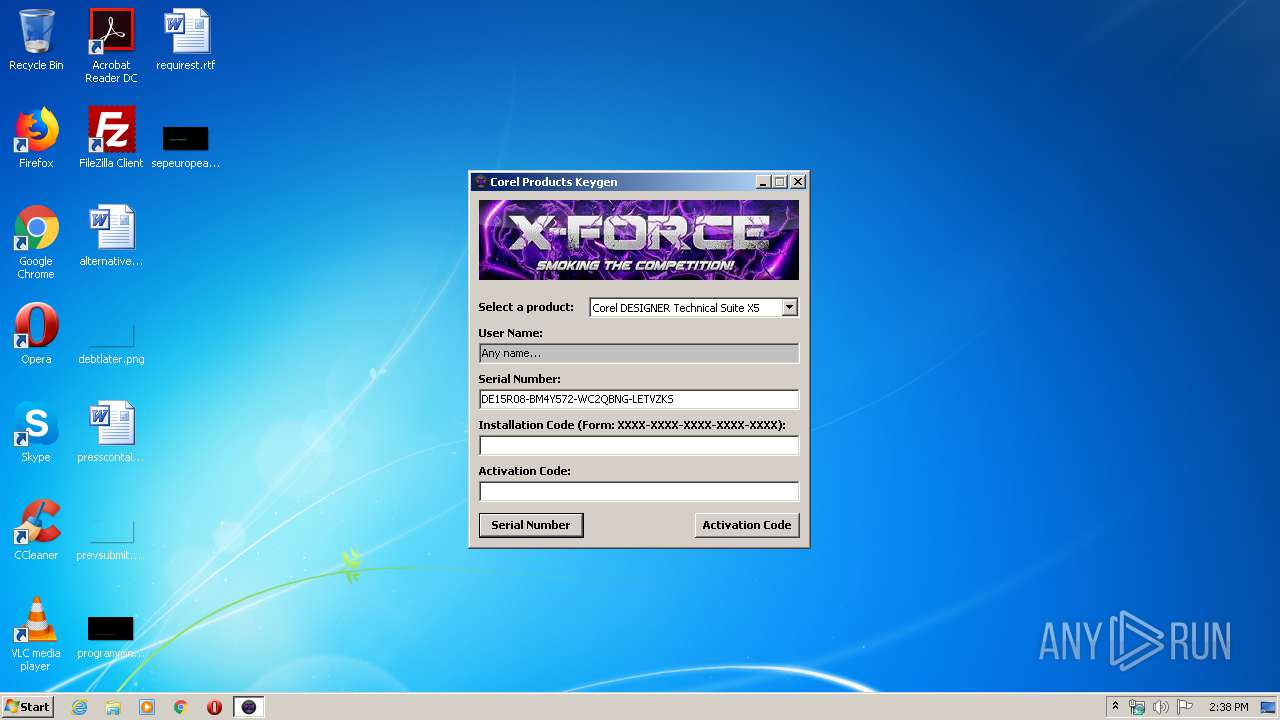This screenshot has height=720, width=1280.
Task: Switch to Keygen taskbar button
Action: coord(249,707)
